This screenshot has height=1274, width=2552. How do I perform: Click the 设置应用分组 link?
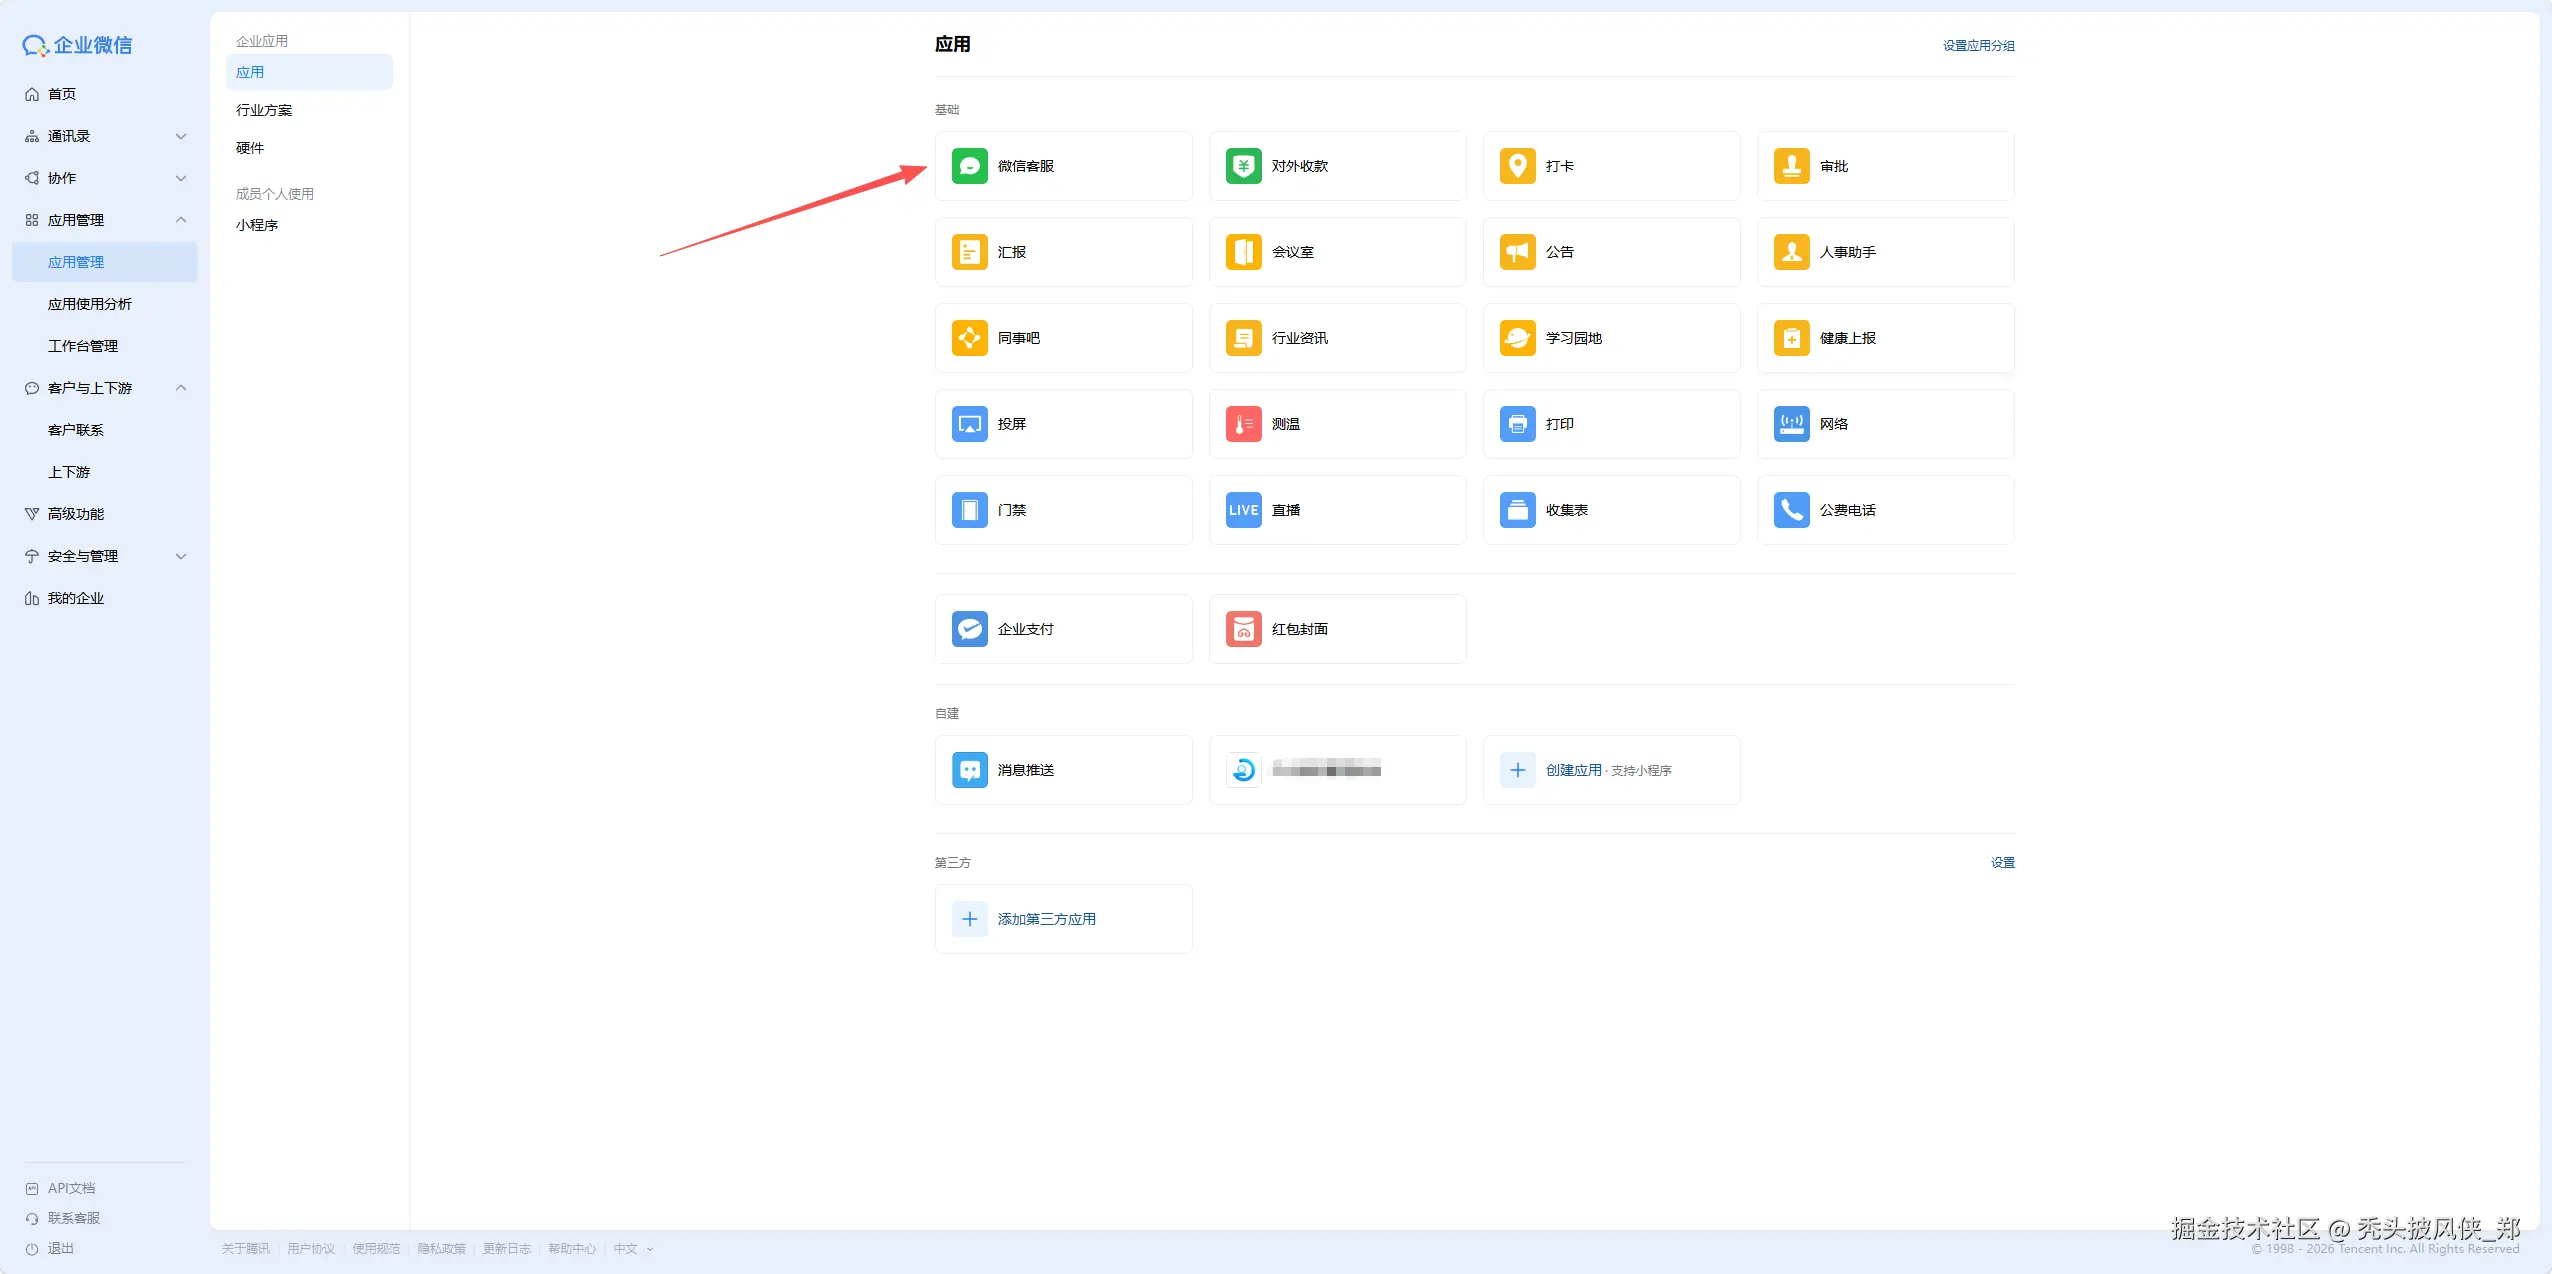[1978, 46]
